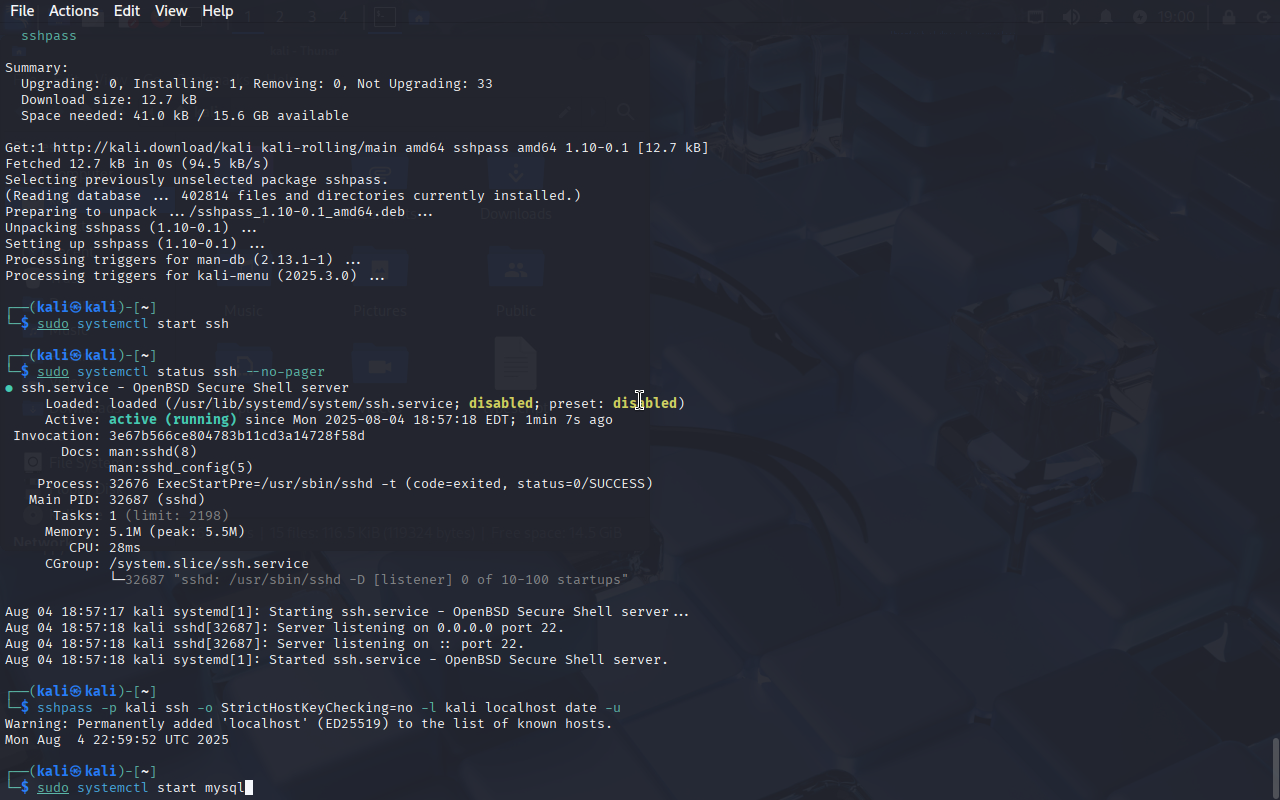Click '/system.slice/ssh.service' CGroup path
The height and width of the screenshot is (800, 1280).
(x=209, y=564)
